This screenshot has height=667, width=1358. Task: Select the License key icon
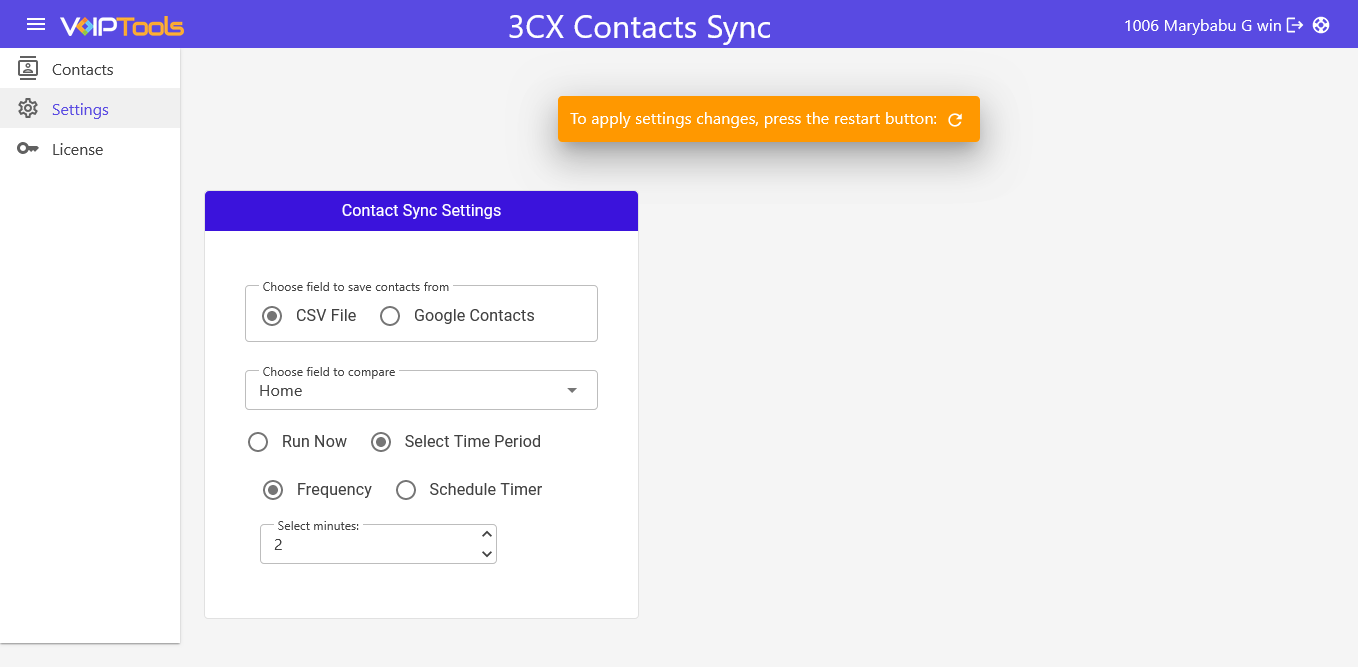pyautogui.click(x=29, y=148)
